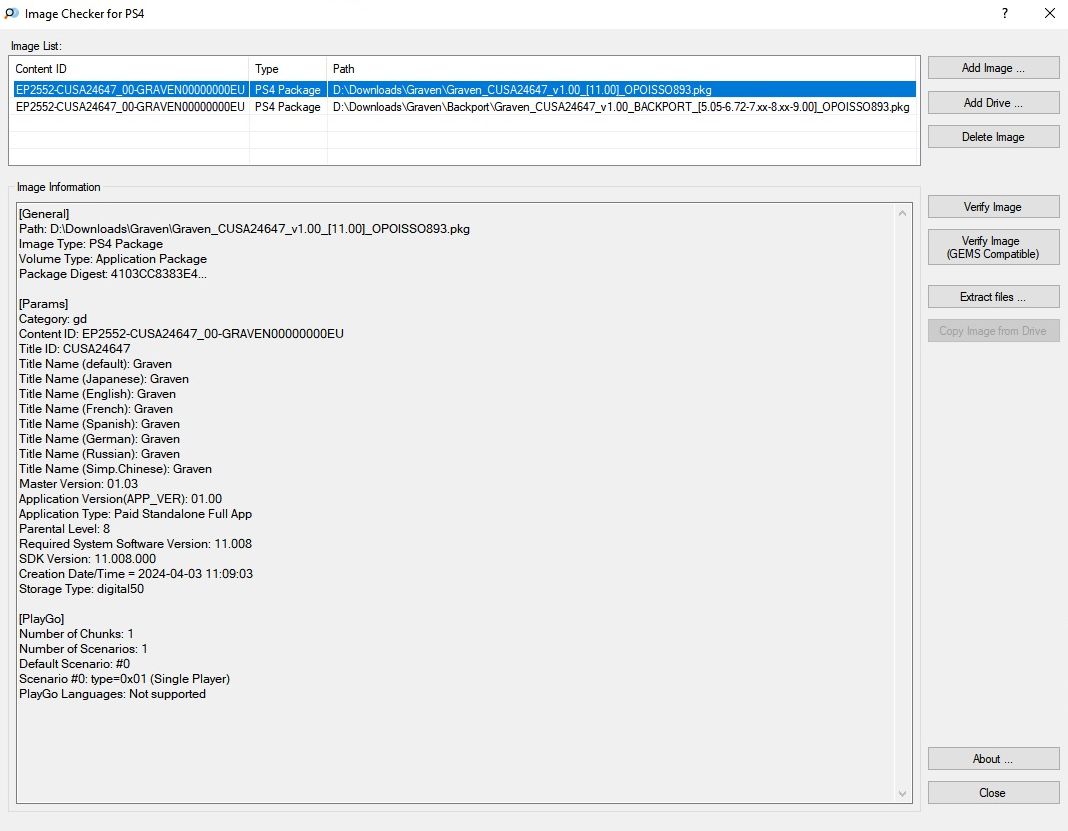Start Verify Image check
The height and width of the screenshot is (831, 1068).
click(993, 207)
